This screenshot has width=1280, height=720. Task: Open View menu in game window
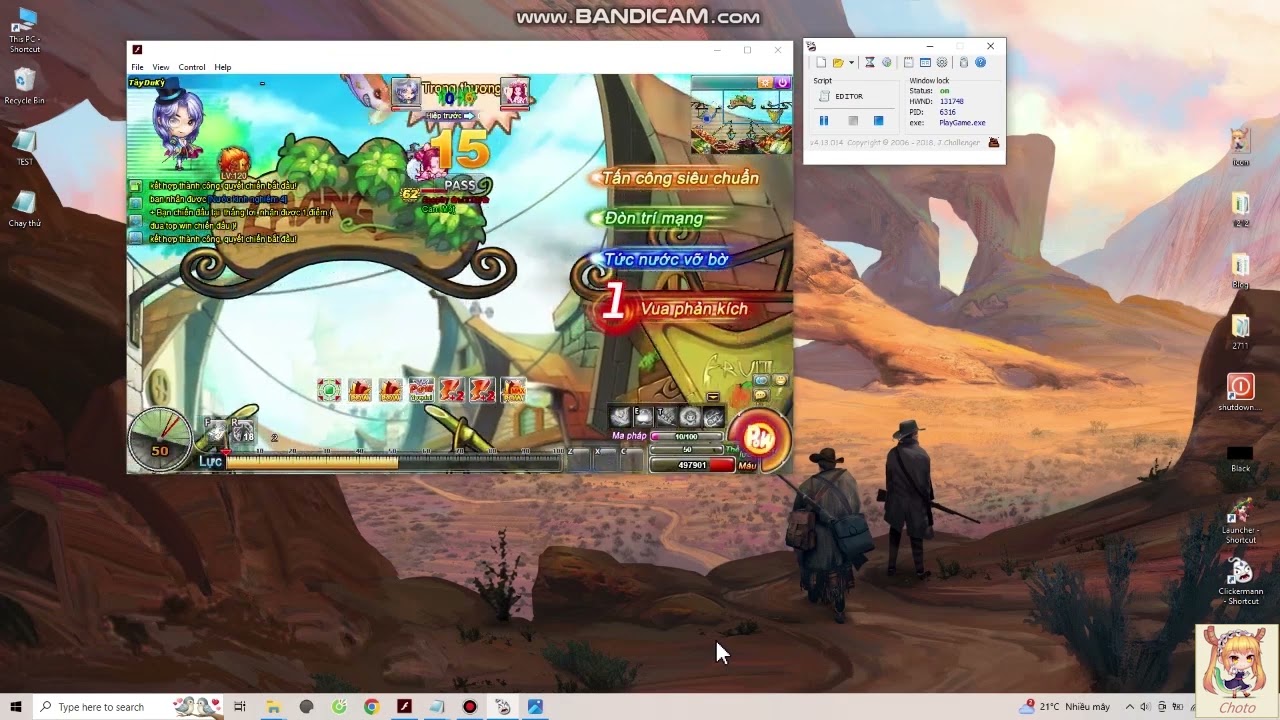(x=160, y=67)
